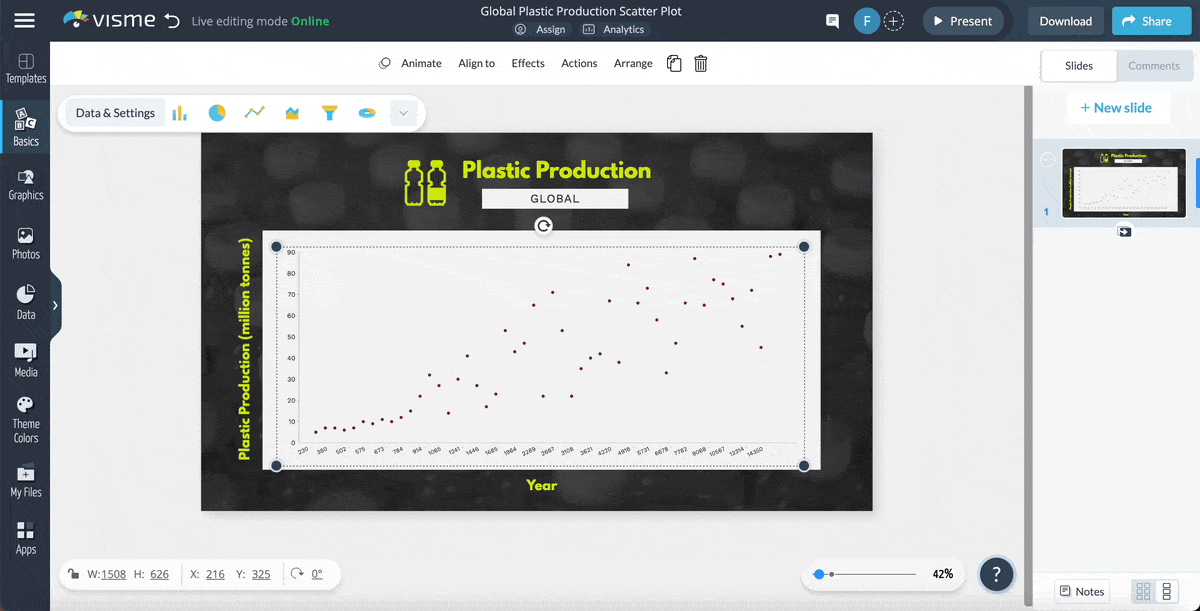
Task: Open the Effects menu
Action: [x=528, y=63]
